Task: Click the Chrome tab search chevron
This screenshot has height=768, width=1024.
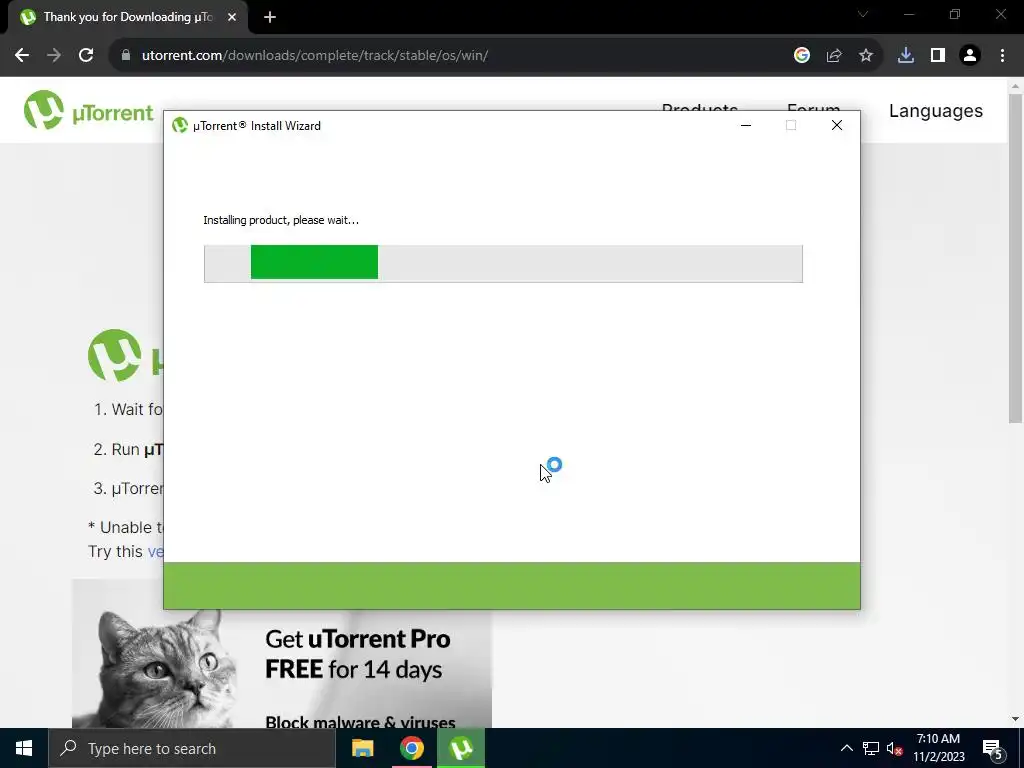Action: [863, 14]
